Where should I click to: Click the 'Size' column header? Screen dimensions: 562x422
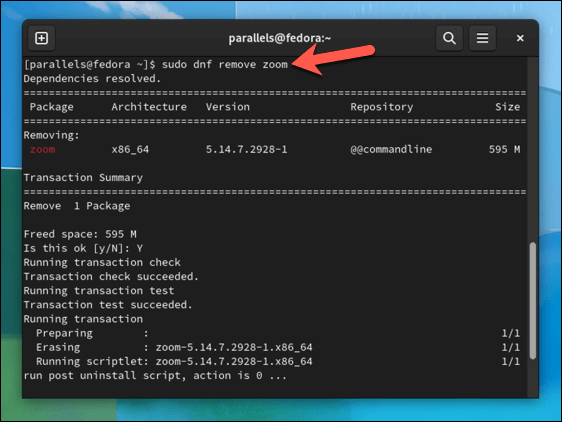click(x=508, y=107)
